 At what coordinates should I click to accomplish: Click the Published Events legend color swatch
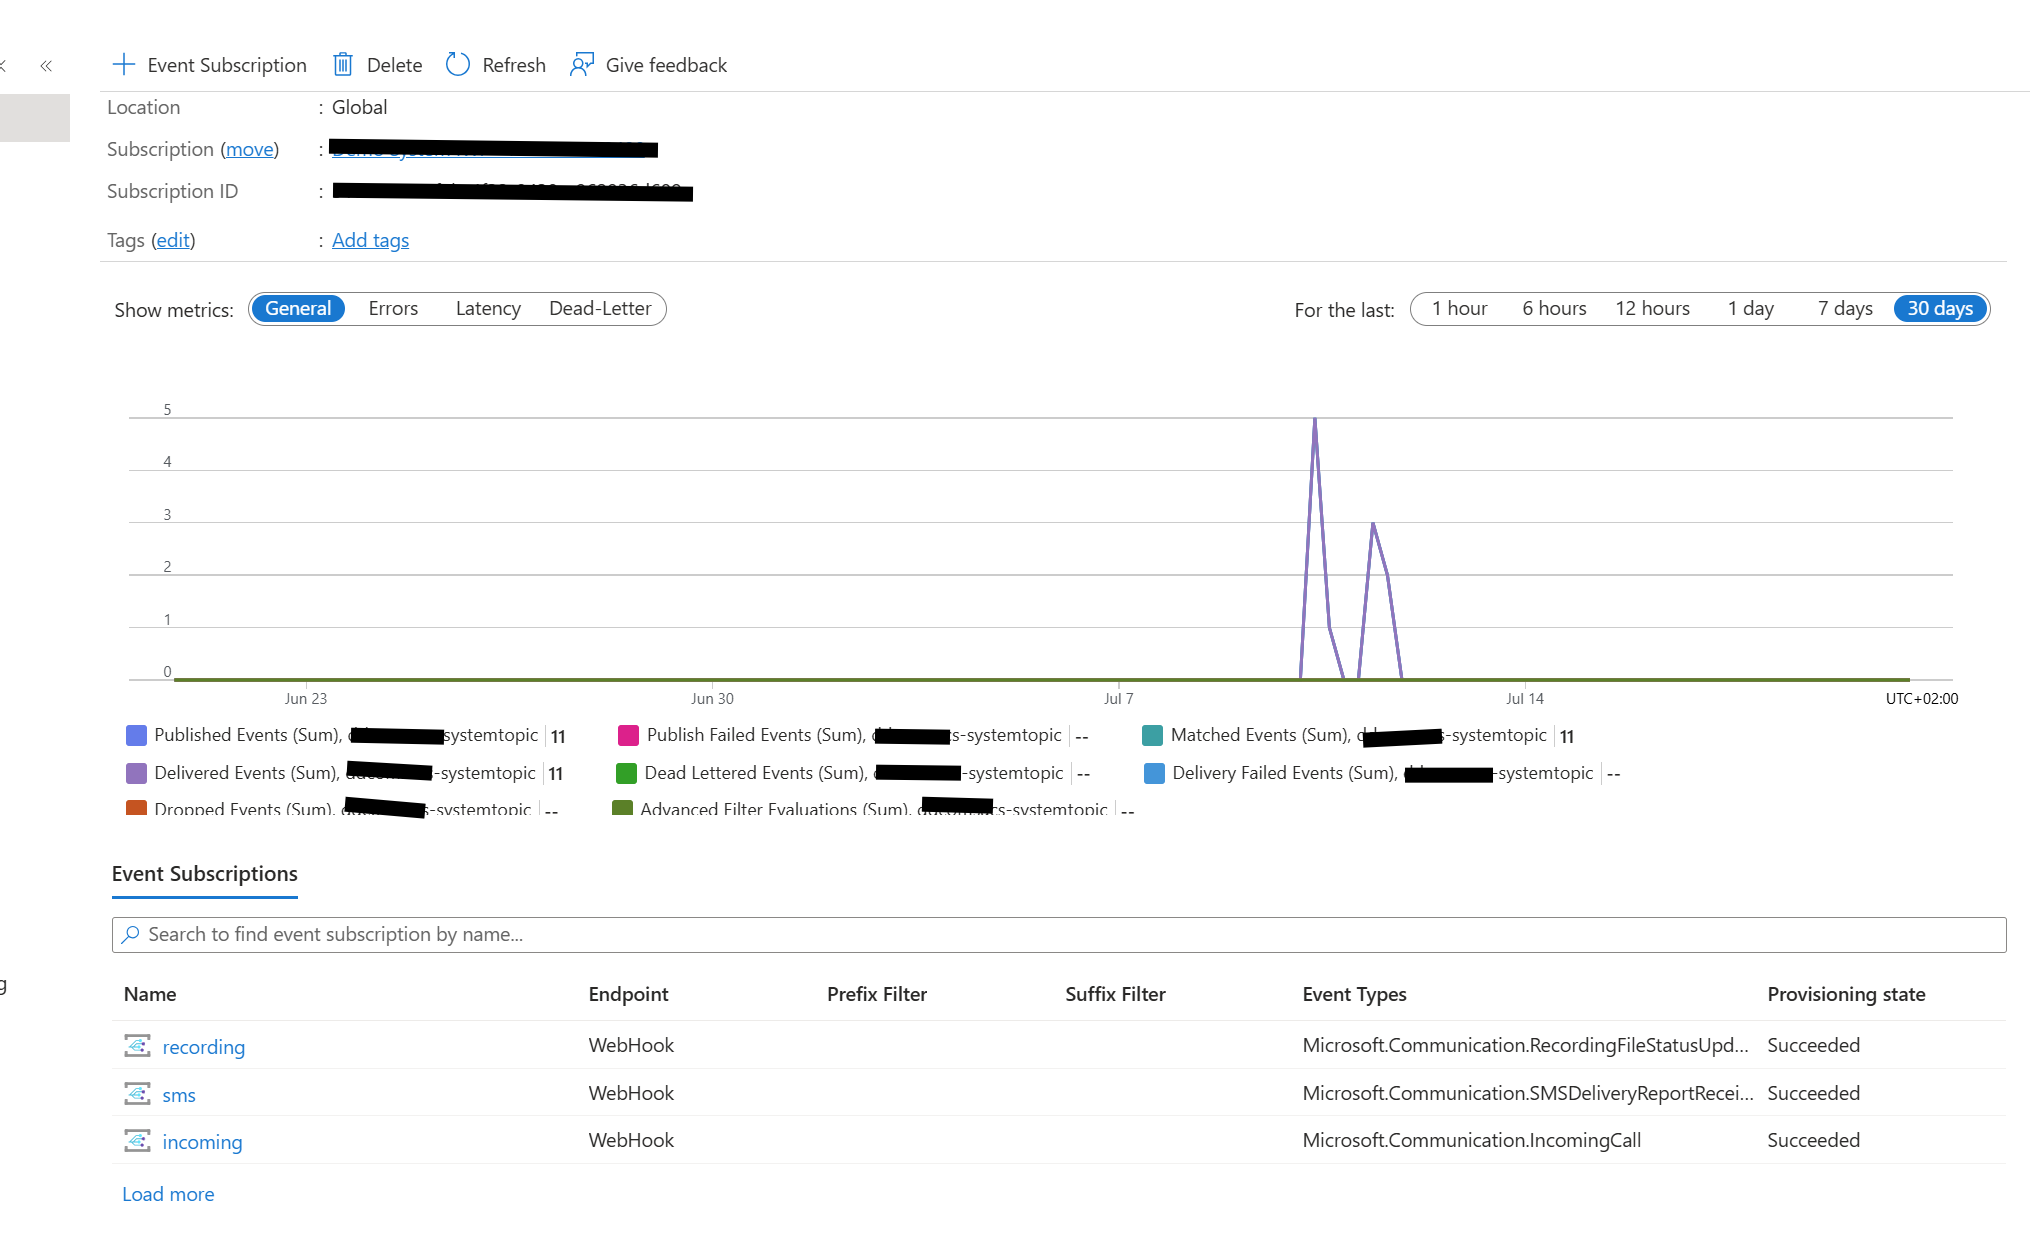tap(136, 735)
